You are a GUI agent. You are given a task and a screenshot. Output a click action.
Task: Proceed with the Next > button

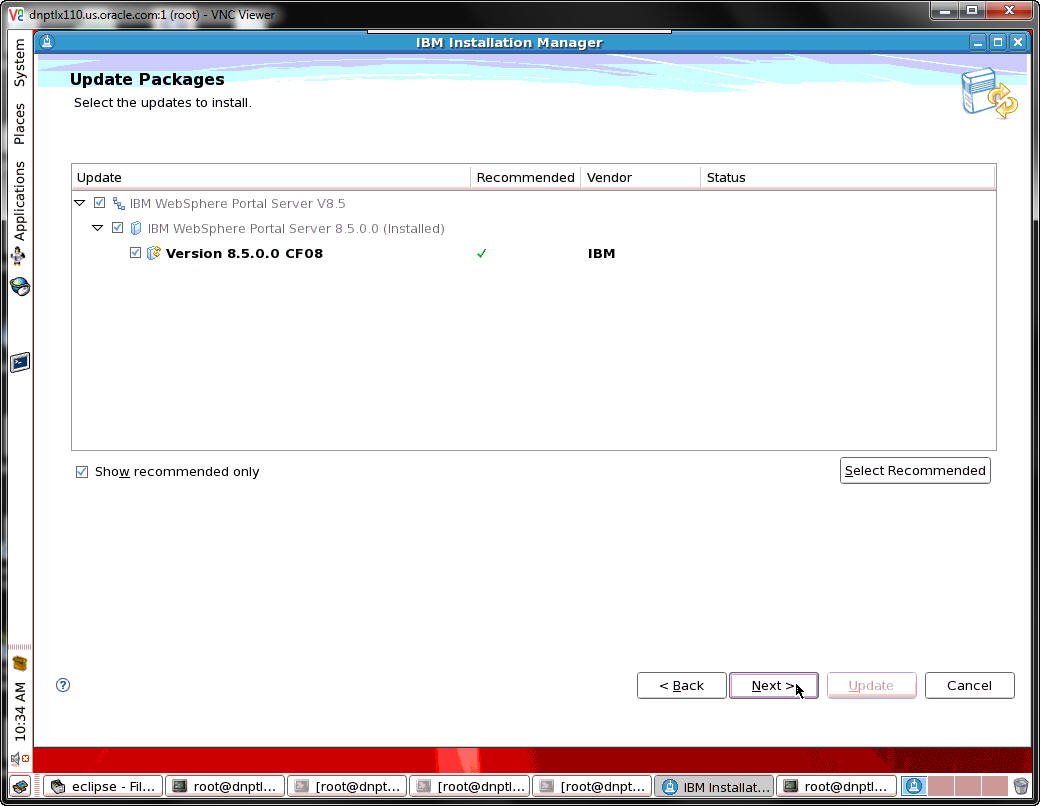[773, 685]
